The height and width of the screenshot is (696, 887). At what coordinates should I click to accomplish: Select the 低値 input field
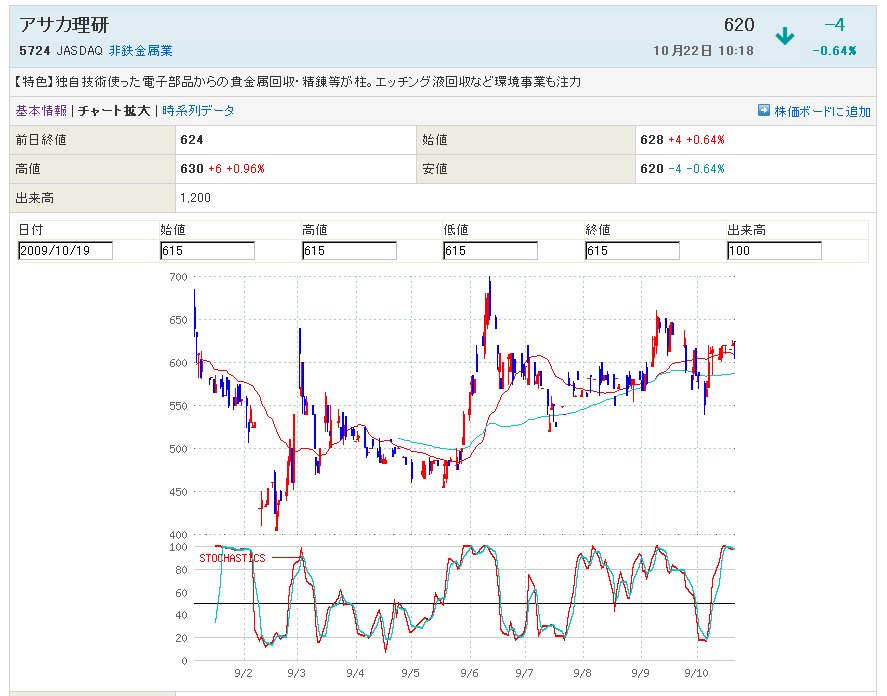(490, 251)
